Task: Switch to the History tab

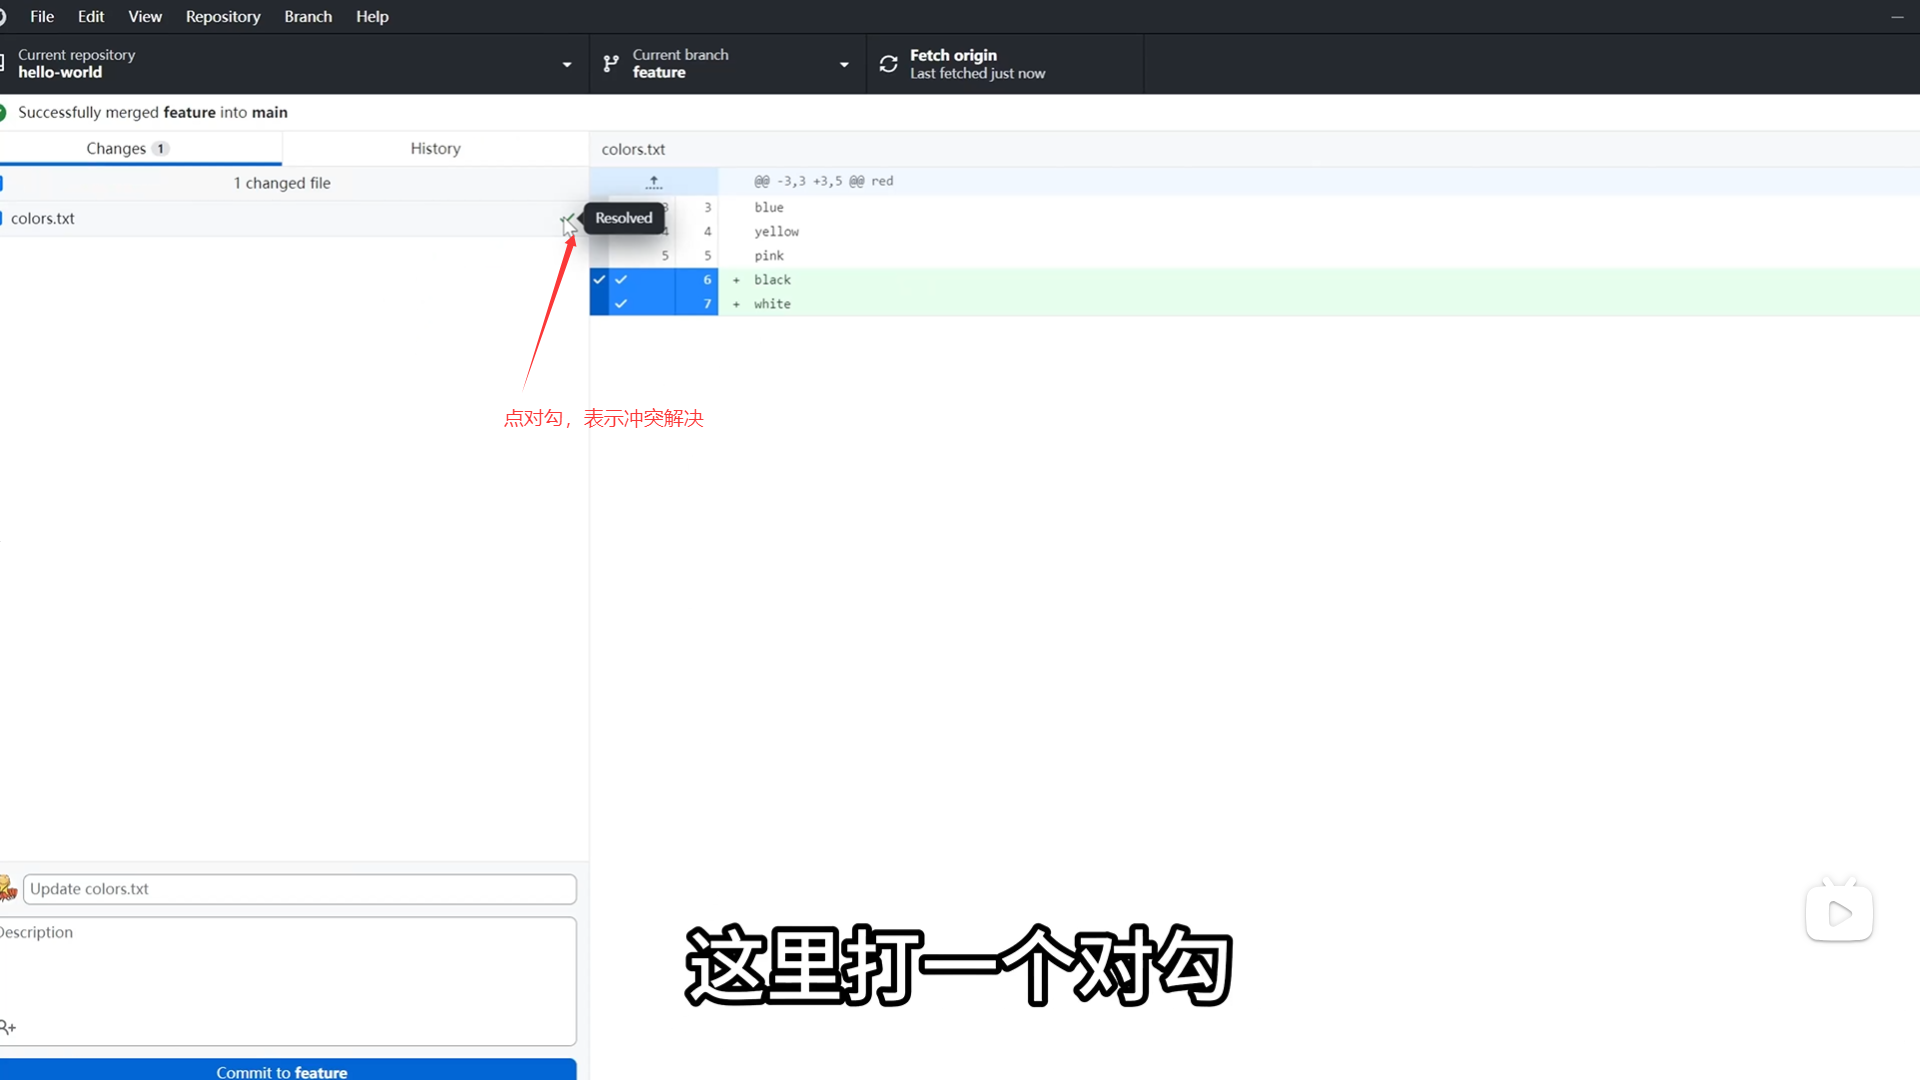Action: coord(435,148)
